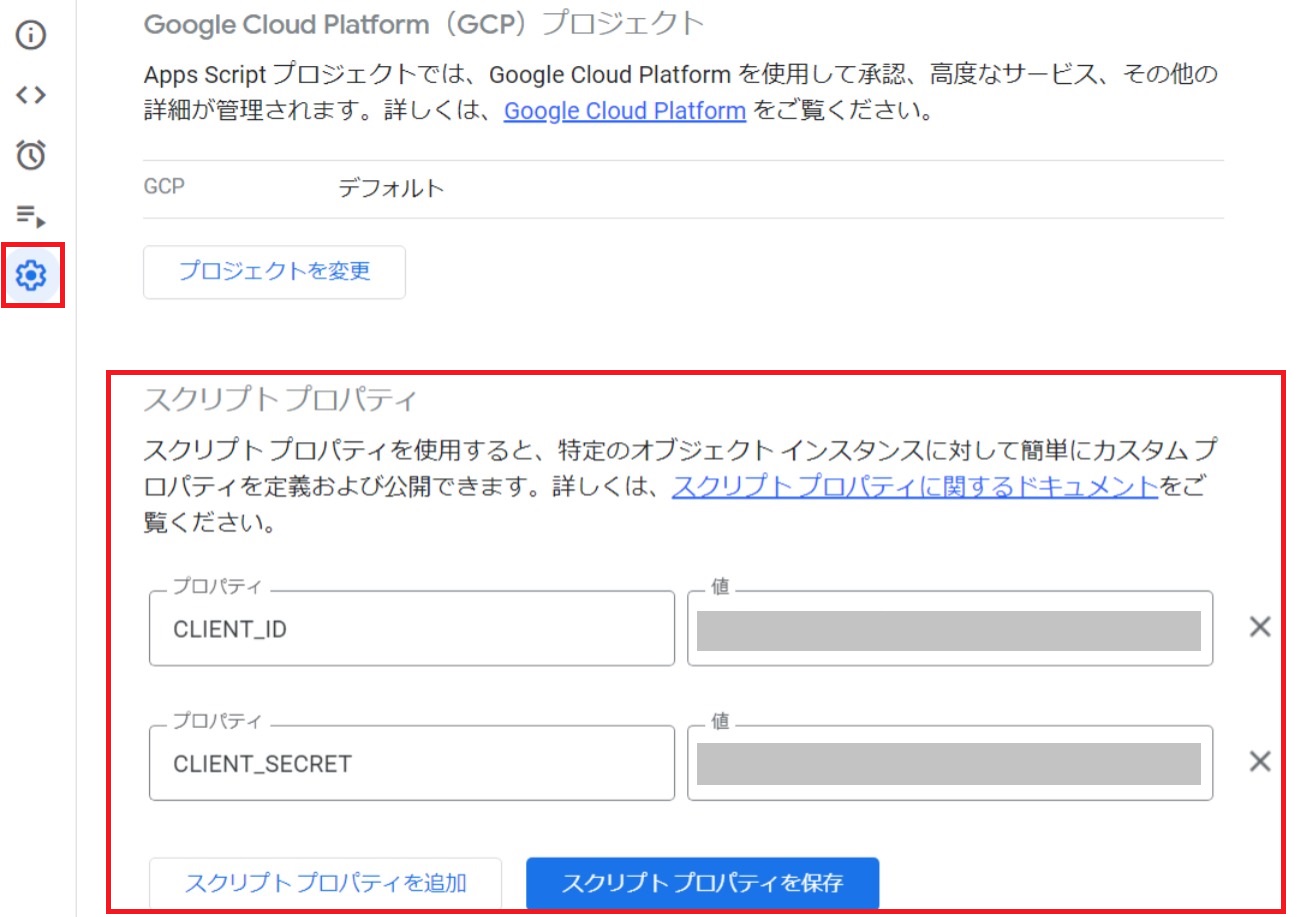Focus the value field for CLIENT_ID
Screen dimensions: 1301x917
tap(950, 628)
